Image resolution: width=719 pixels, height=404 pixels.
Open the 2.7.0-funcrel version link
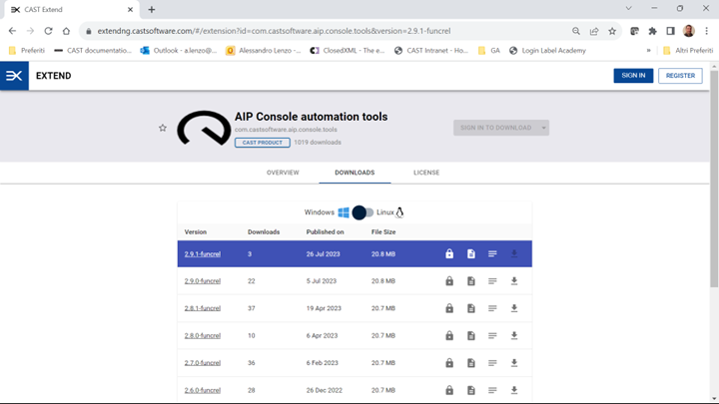tap(202, 363)
